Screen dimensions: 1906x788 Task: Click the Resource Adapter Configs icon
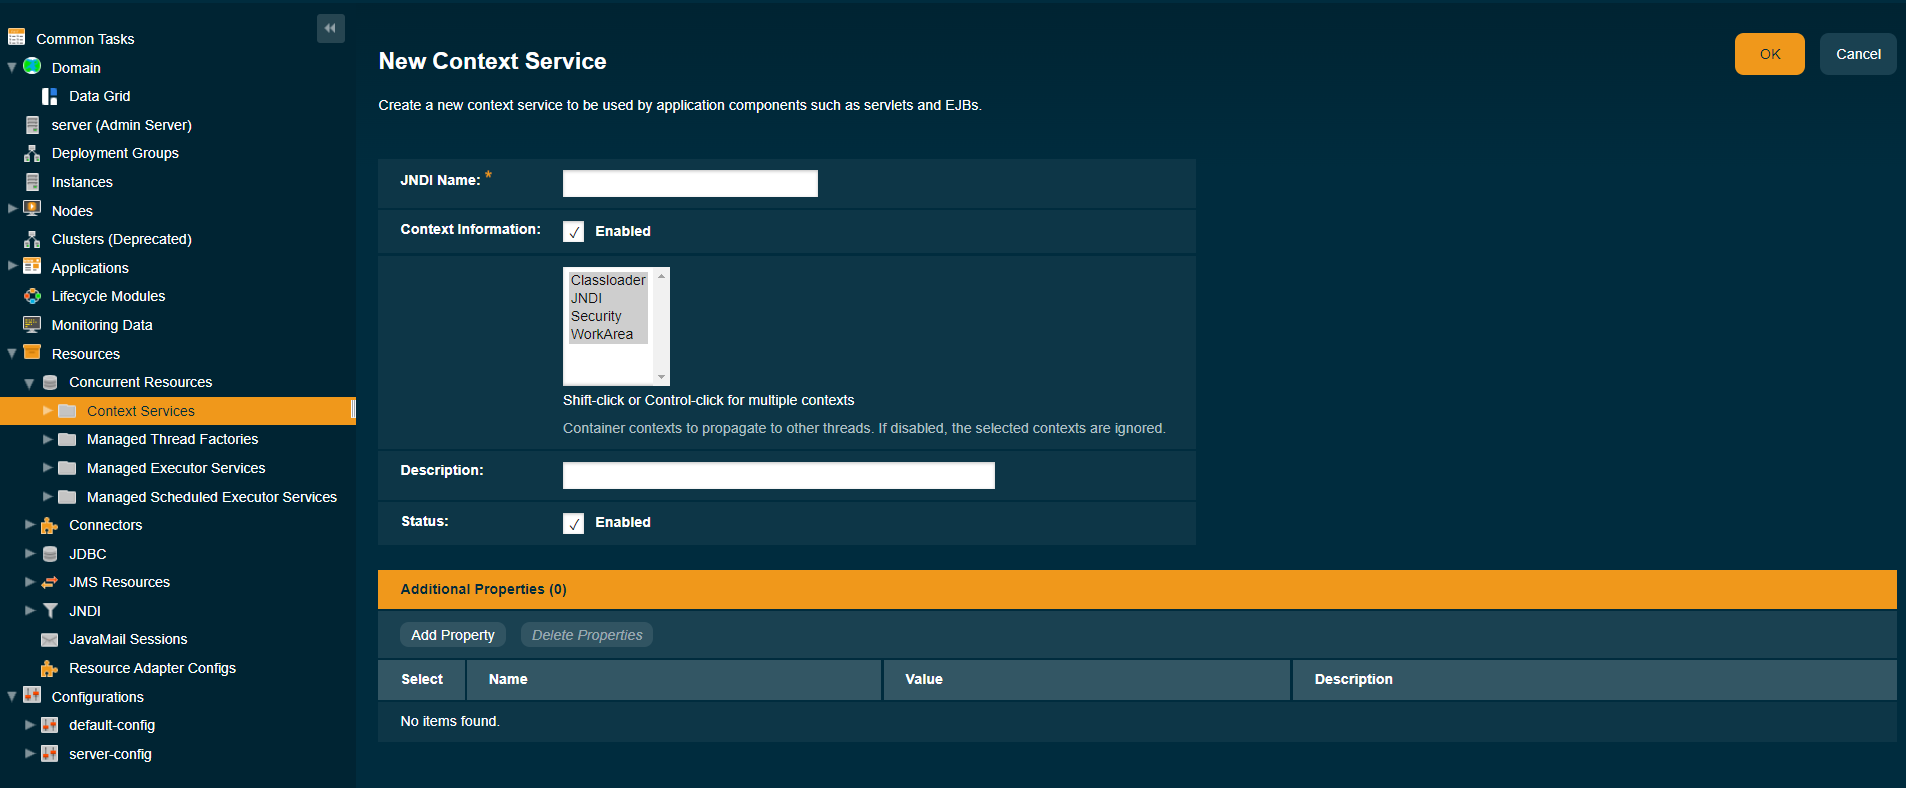click(x=49, y=668)
